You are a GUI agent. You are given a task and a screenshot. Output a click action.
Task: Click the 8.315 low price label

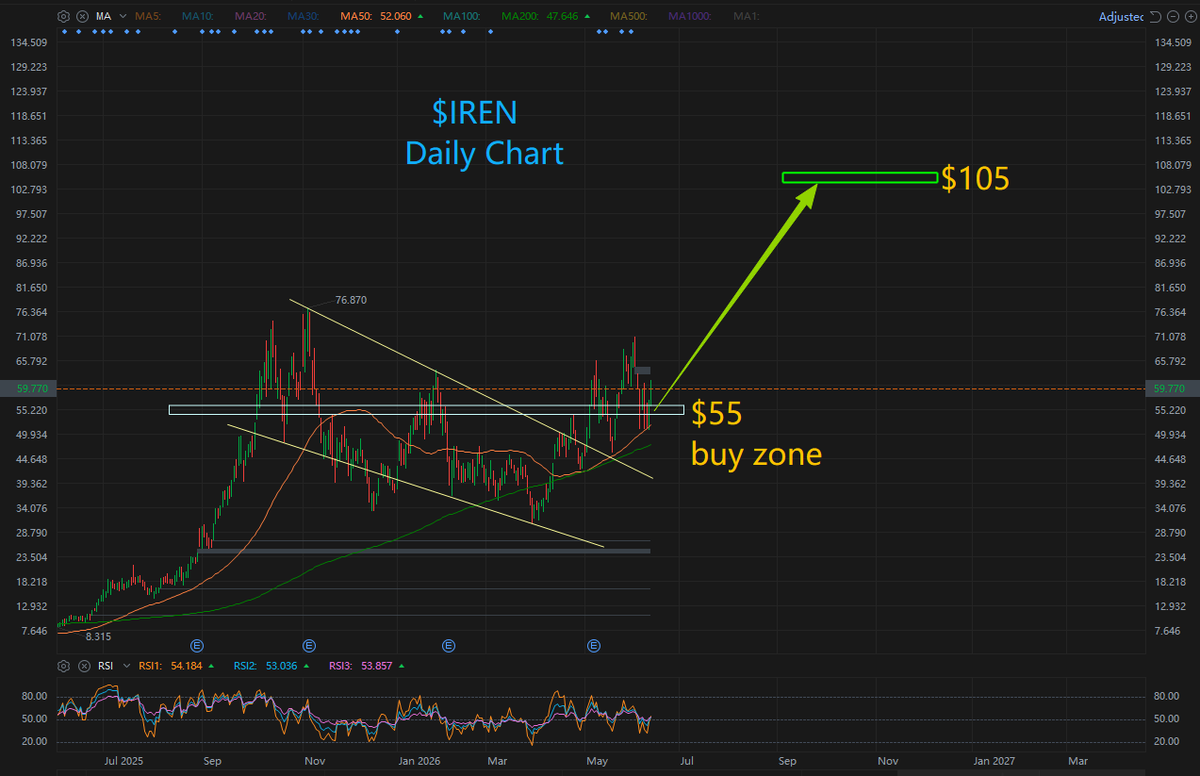[x=98, y=636]
